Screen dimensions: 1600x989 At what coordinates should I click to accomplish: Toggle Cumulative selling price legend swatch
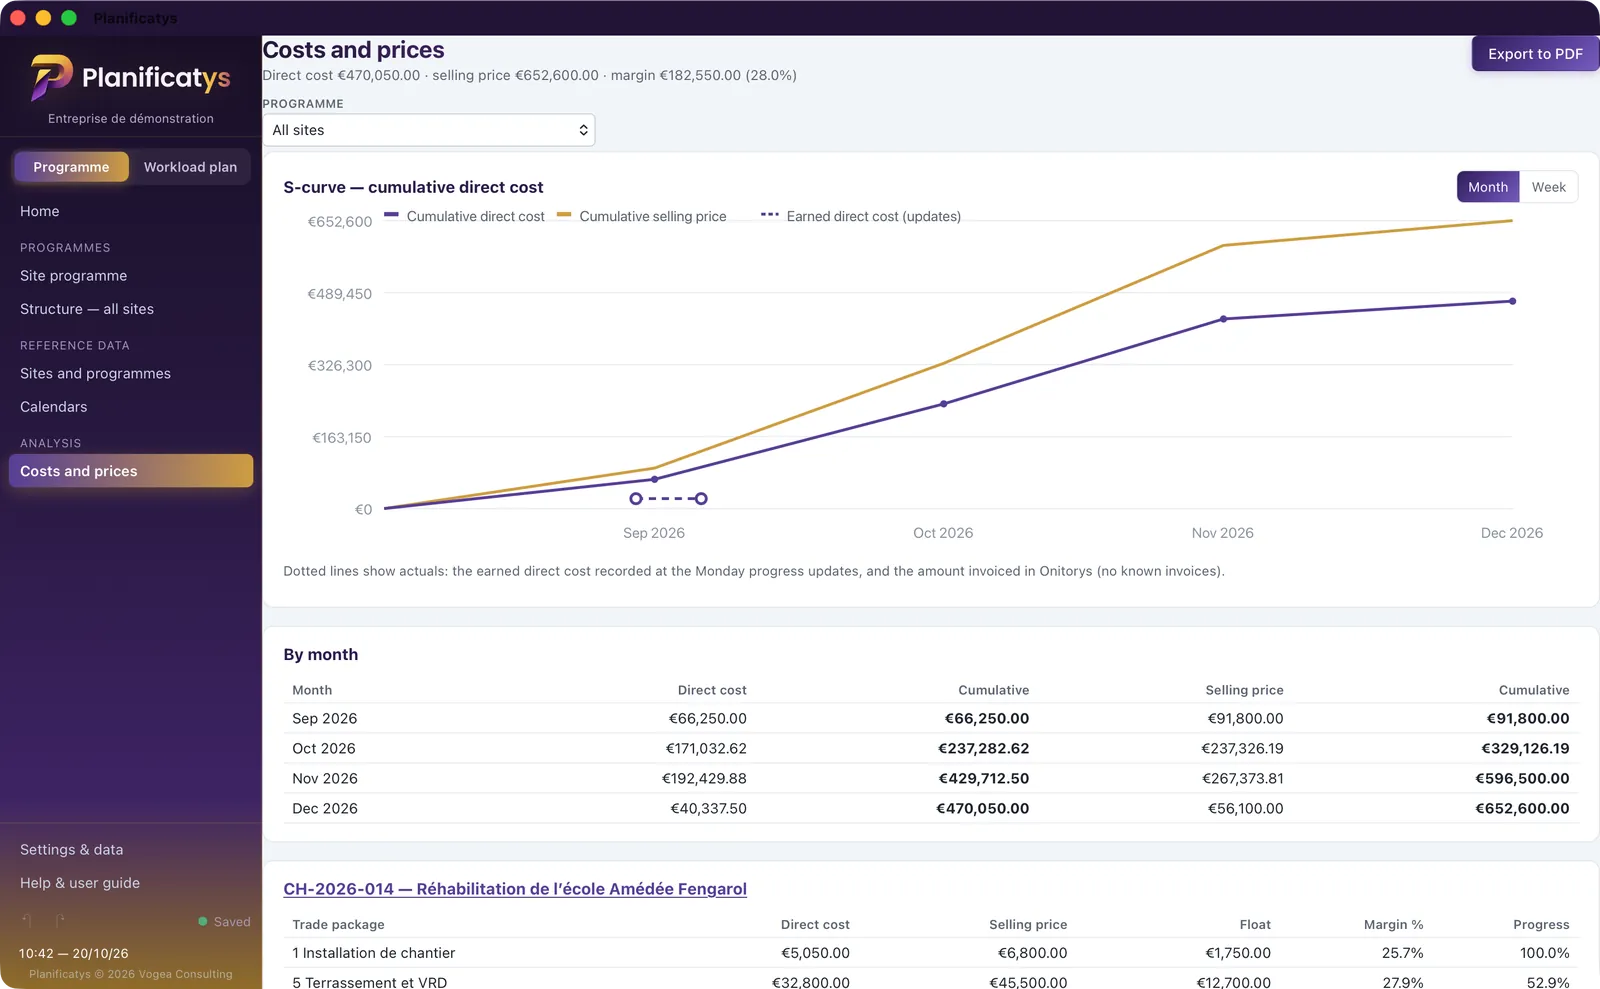point(564,215)
